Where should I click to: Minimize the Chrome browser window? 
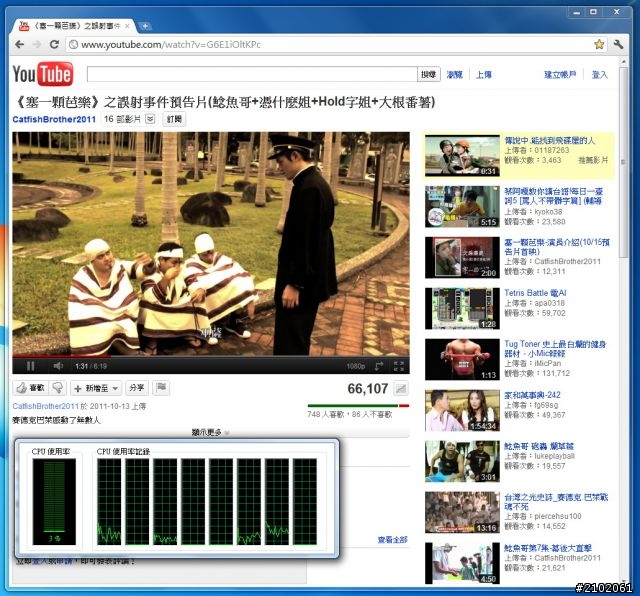pos(577,12)
